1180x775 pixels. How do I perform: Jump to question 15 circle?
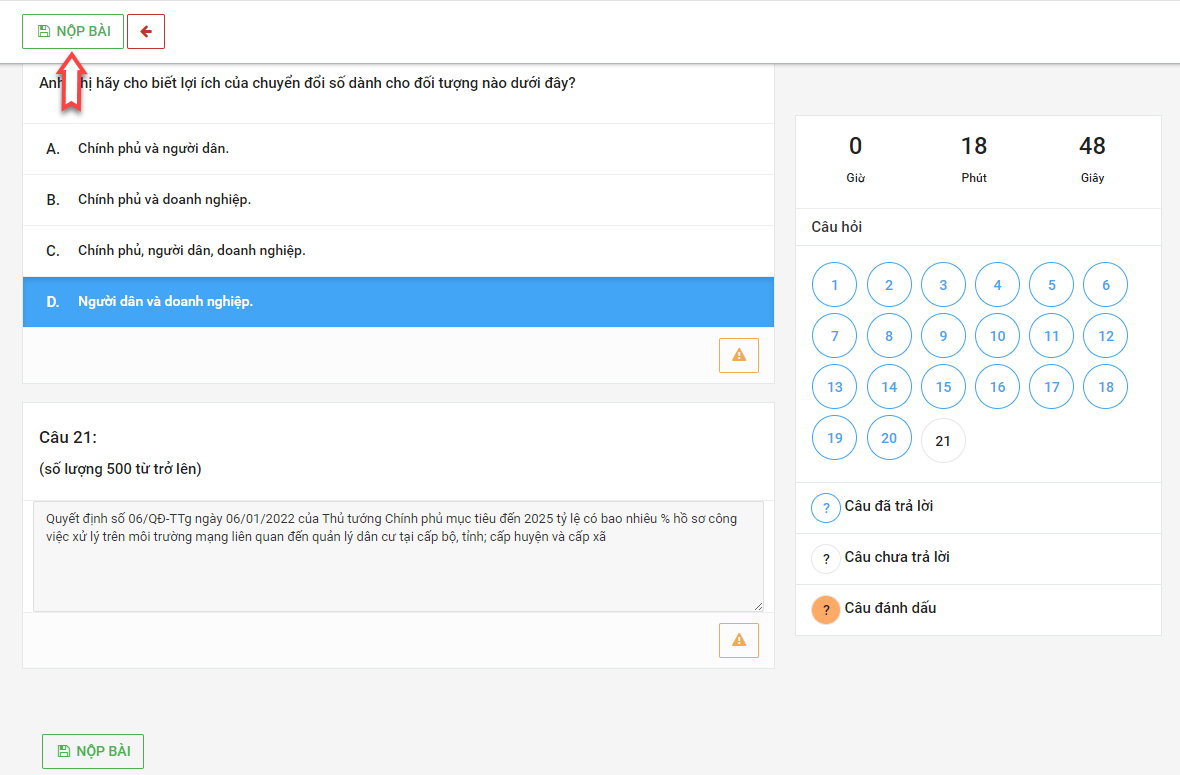[x=943, y=387]
